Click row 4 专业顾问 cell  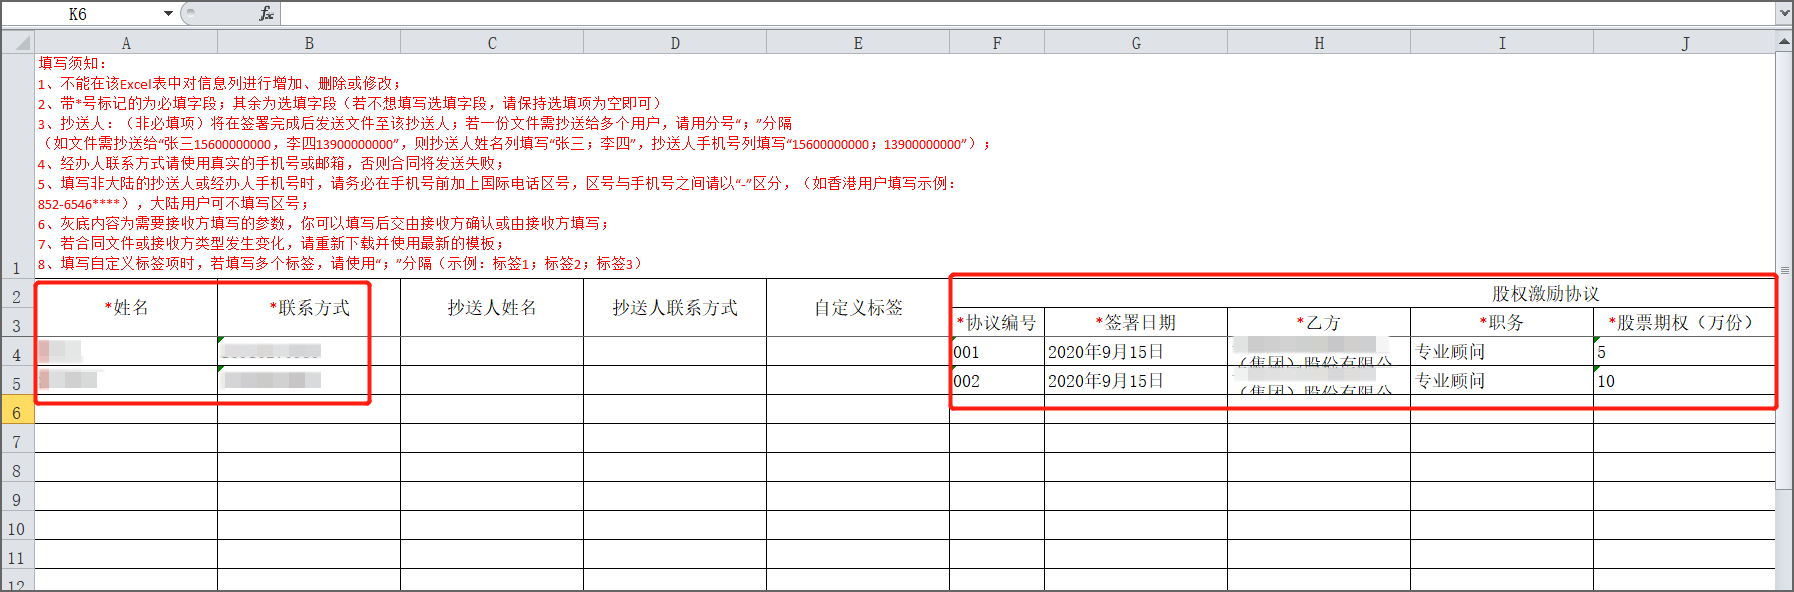point(1502,351)
